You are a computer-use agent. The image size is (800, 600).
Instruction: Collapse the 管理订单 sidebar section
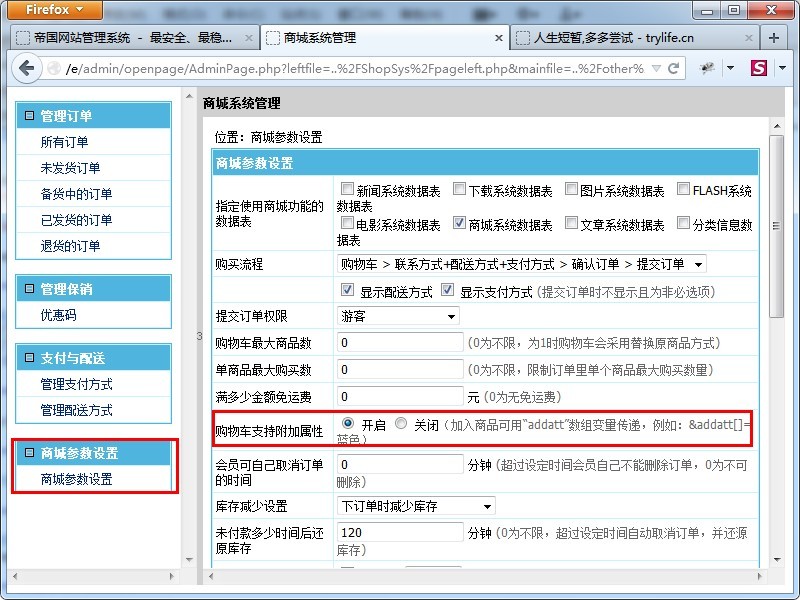tap(30, 116)
